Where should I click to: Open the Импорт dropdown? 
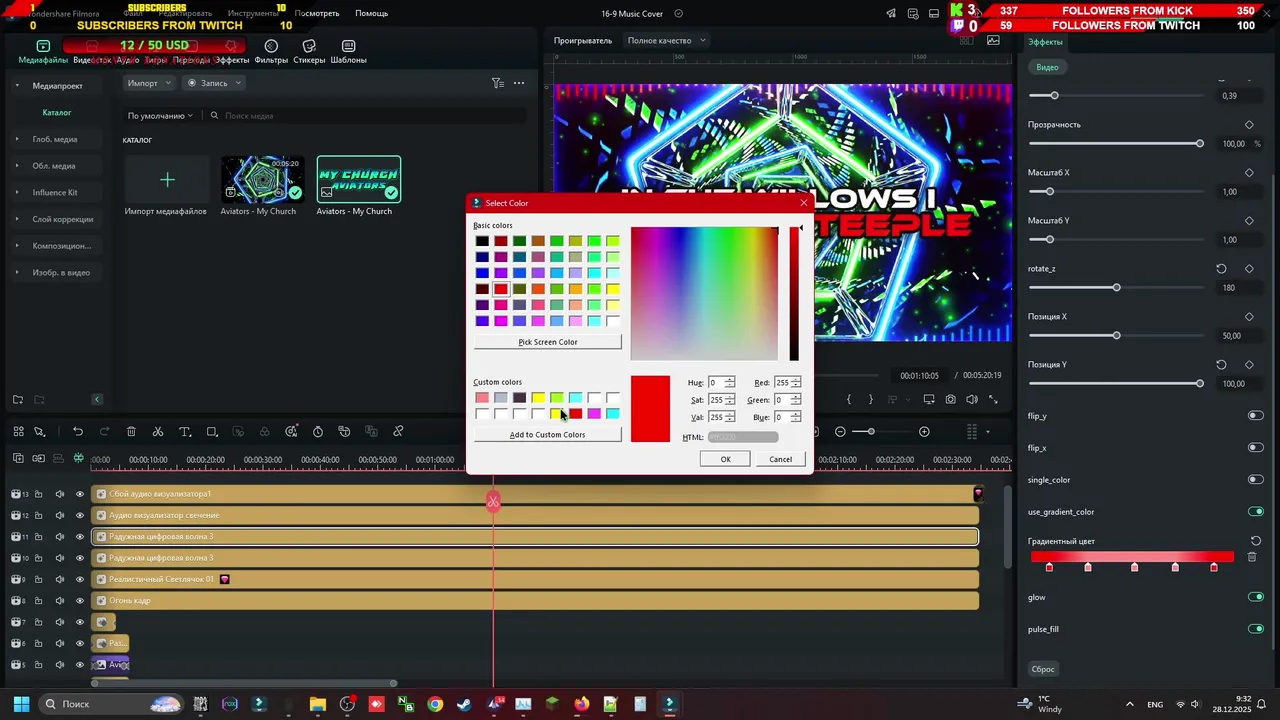click(x=149, y=83)
